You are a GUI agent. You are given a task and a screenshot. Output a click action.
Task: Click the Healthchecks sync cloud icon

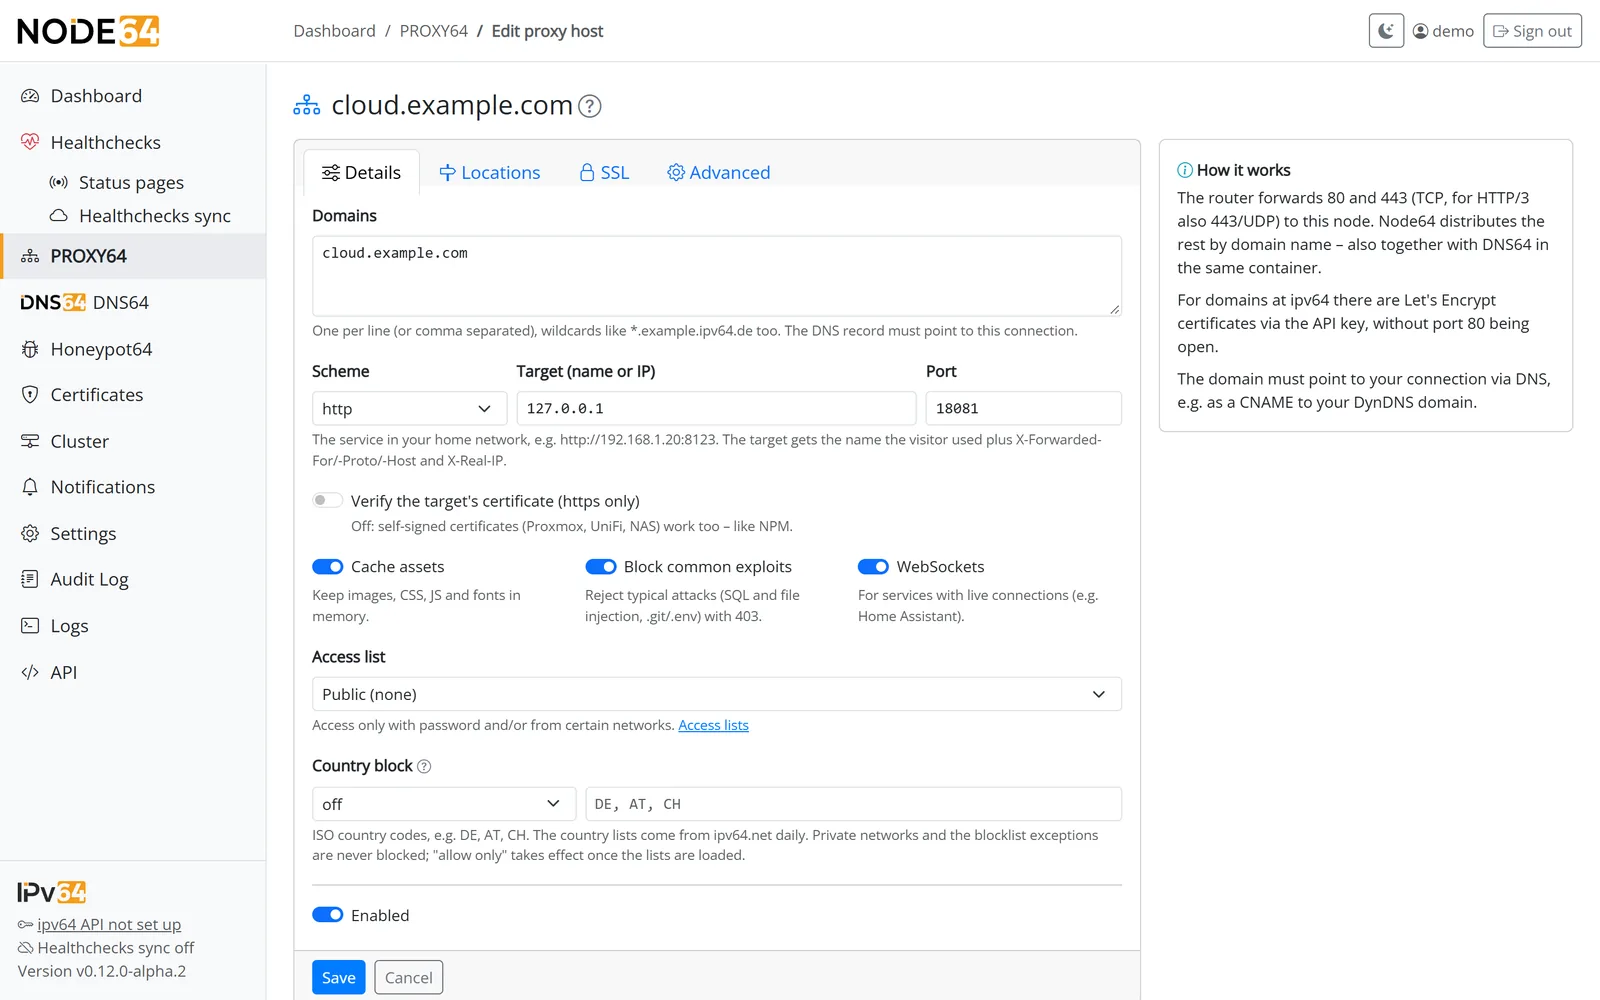[59, 215]
